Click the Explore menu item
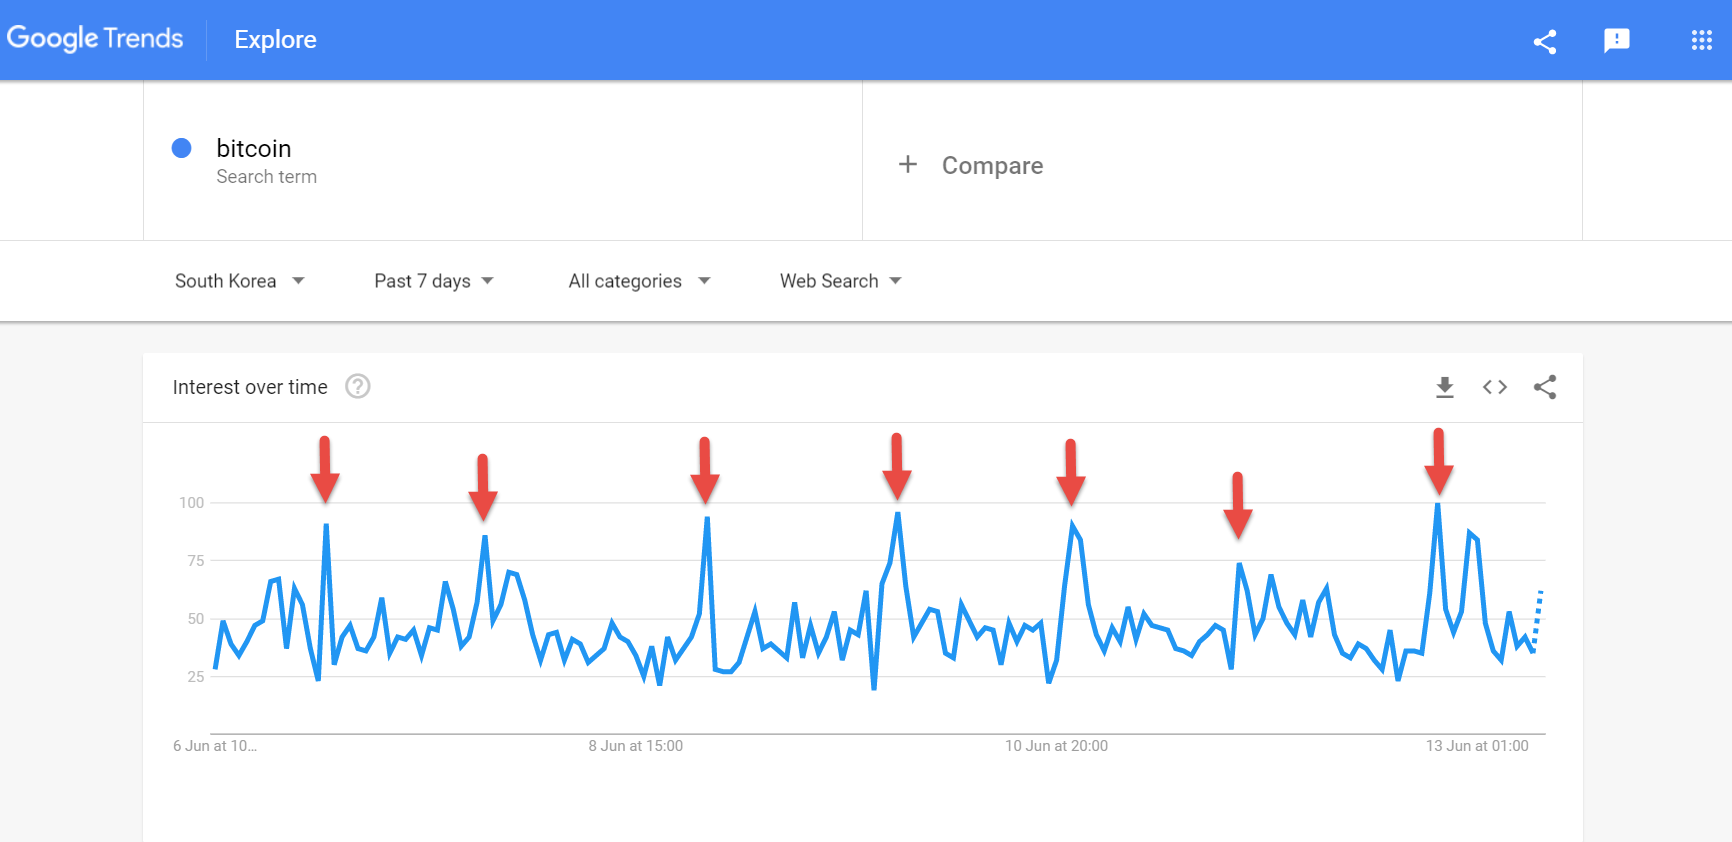 pos(275,40)
